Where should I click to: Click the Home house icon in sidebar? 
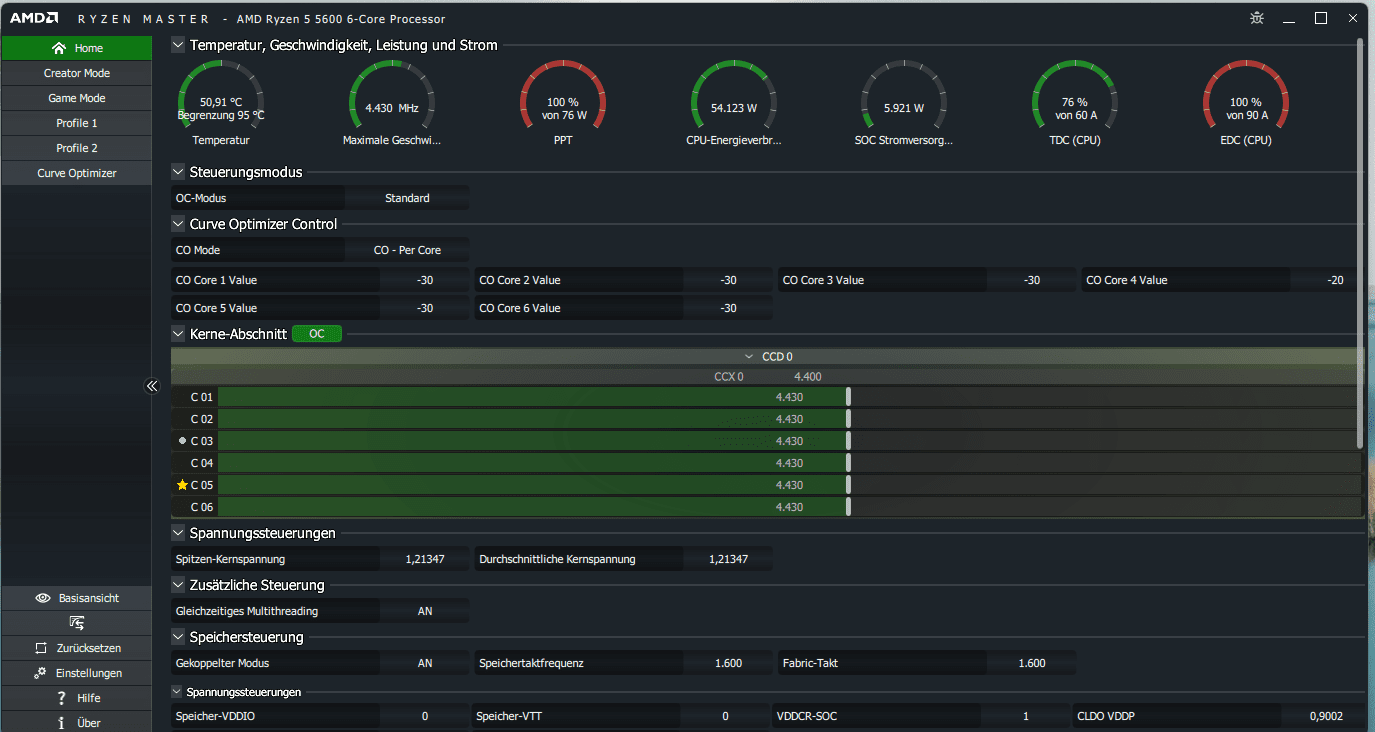59,48
